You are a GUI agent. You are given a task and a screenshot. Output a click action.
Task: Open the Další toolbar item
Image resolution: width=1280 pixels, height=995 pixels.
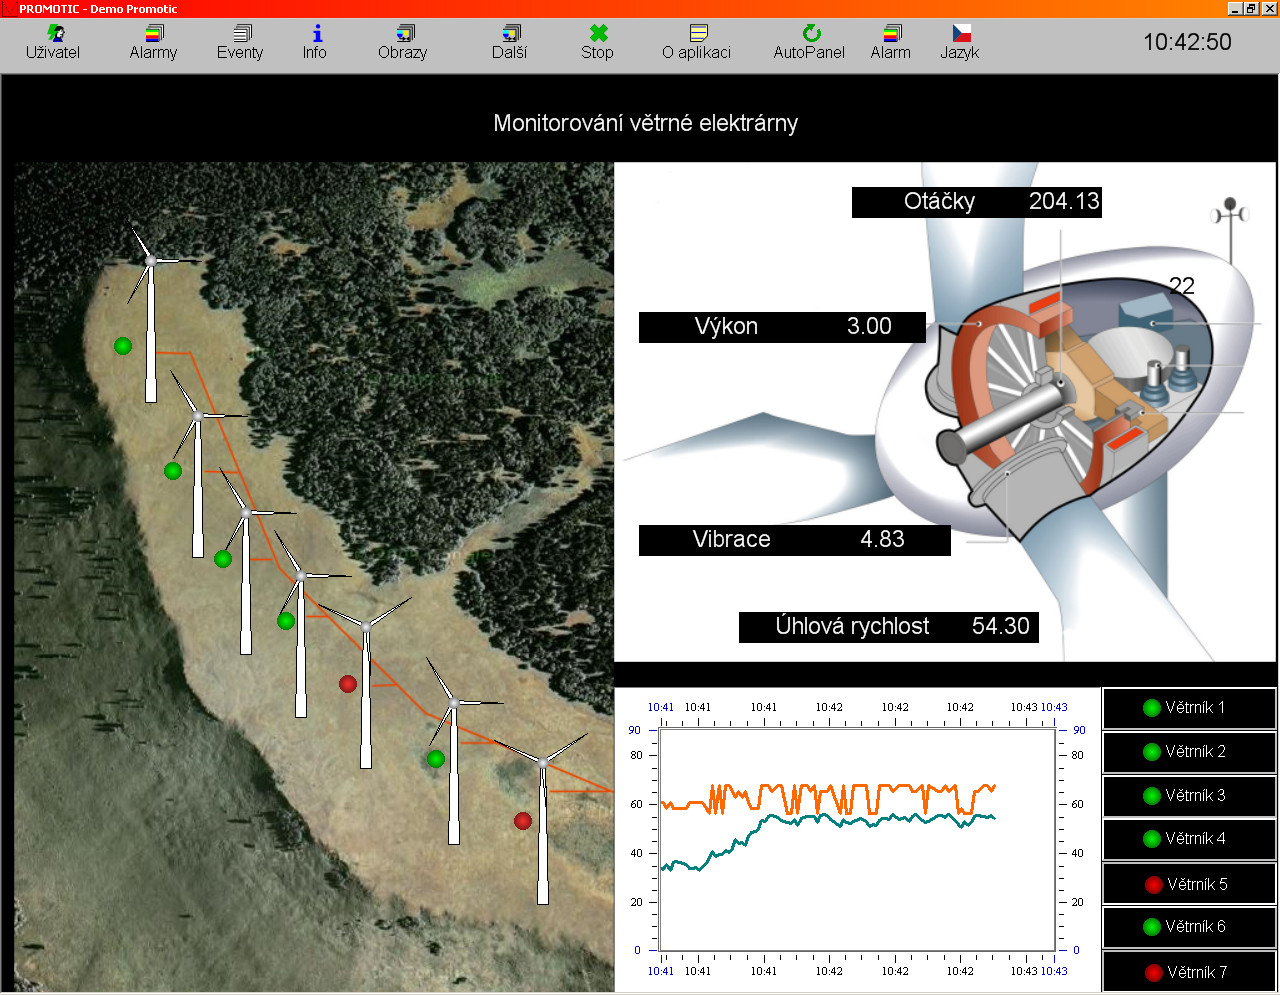pos(510,43)
